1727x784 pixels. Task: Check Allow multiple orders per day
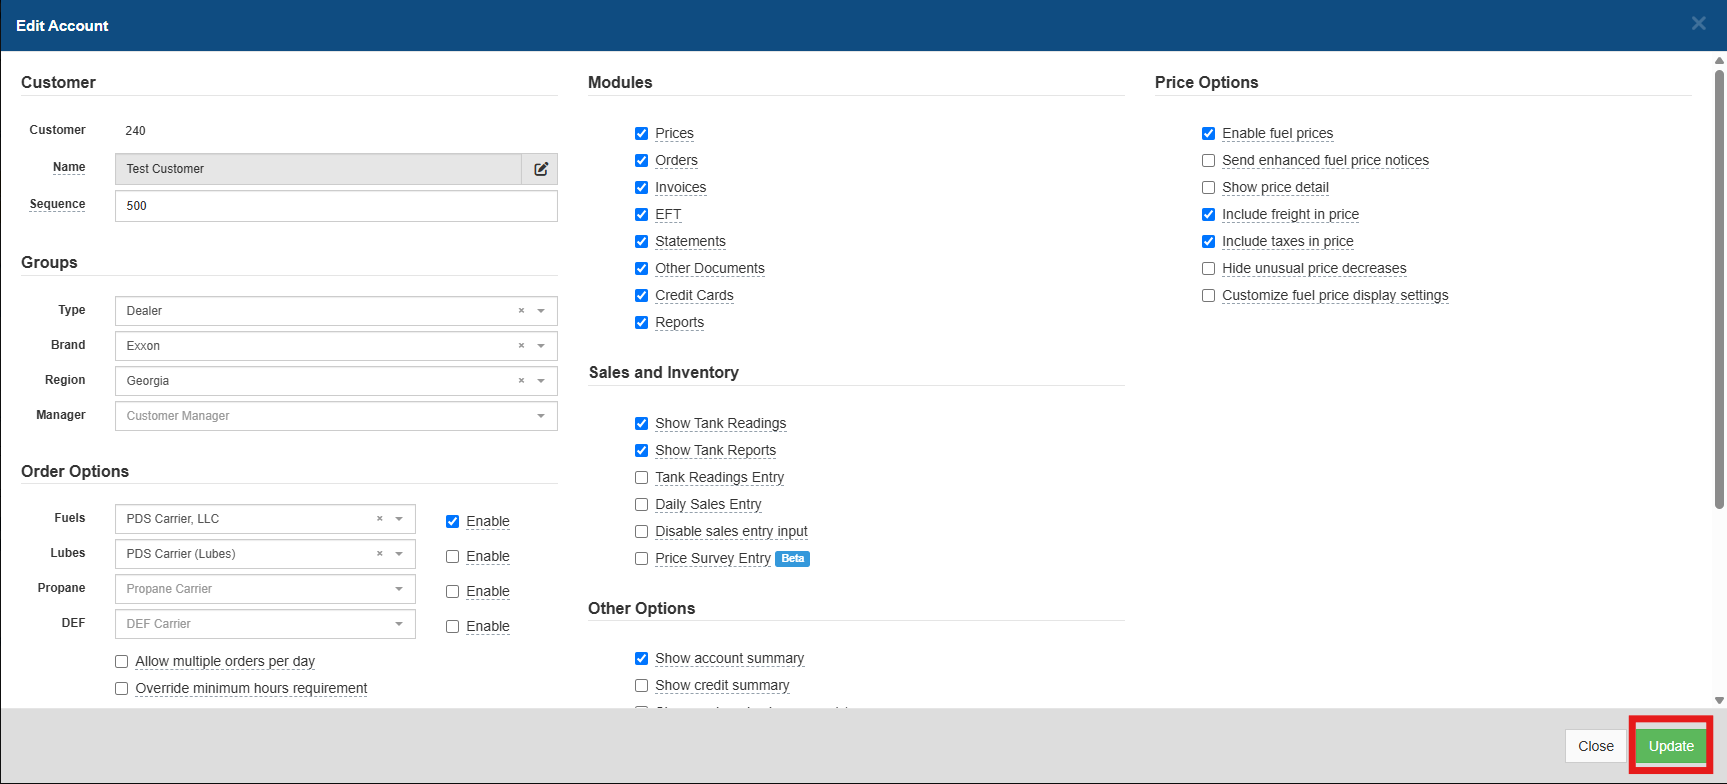click(x=121, y=662)
